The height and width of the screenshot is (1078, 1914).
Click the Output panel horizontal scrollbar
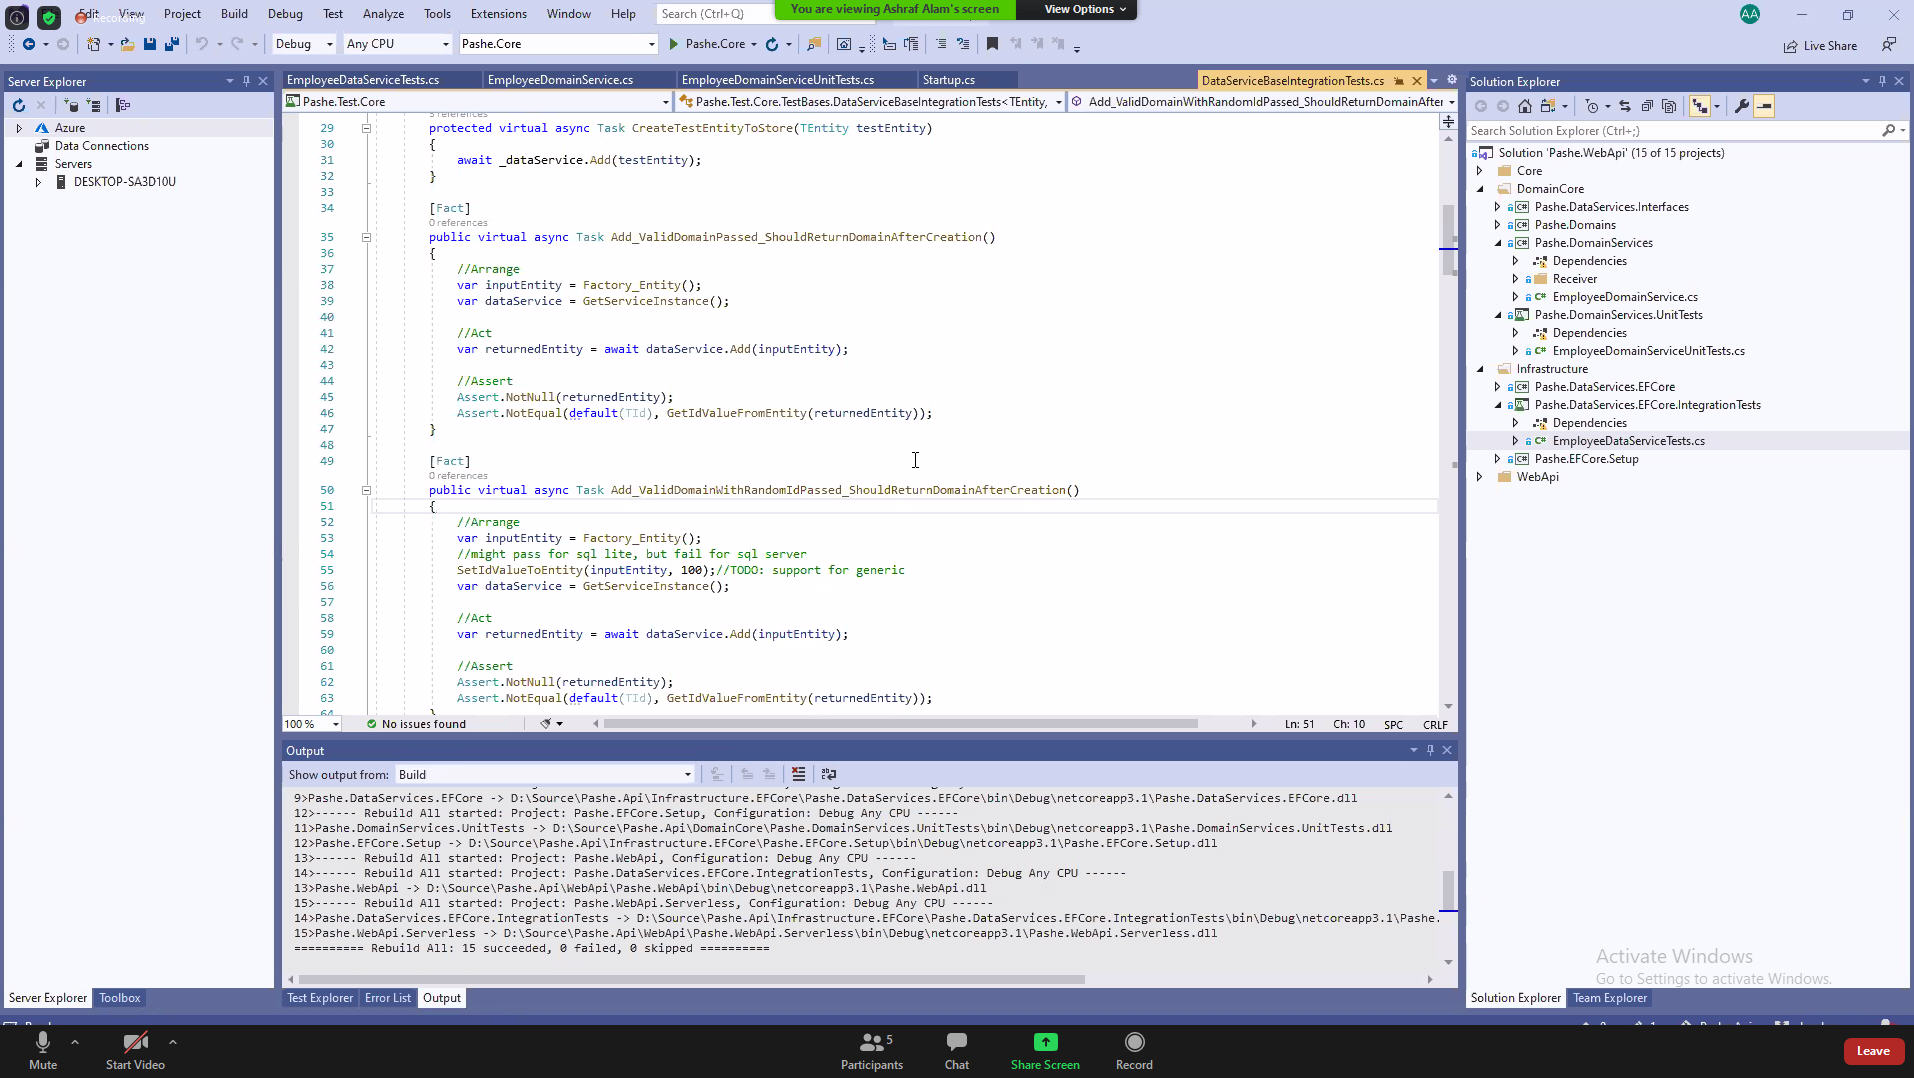(690, 980)
